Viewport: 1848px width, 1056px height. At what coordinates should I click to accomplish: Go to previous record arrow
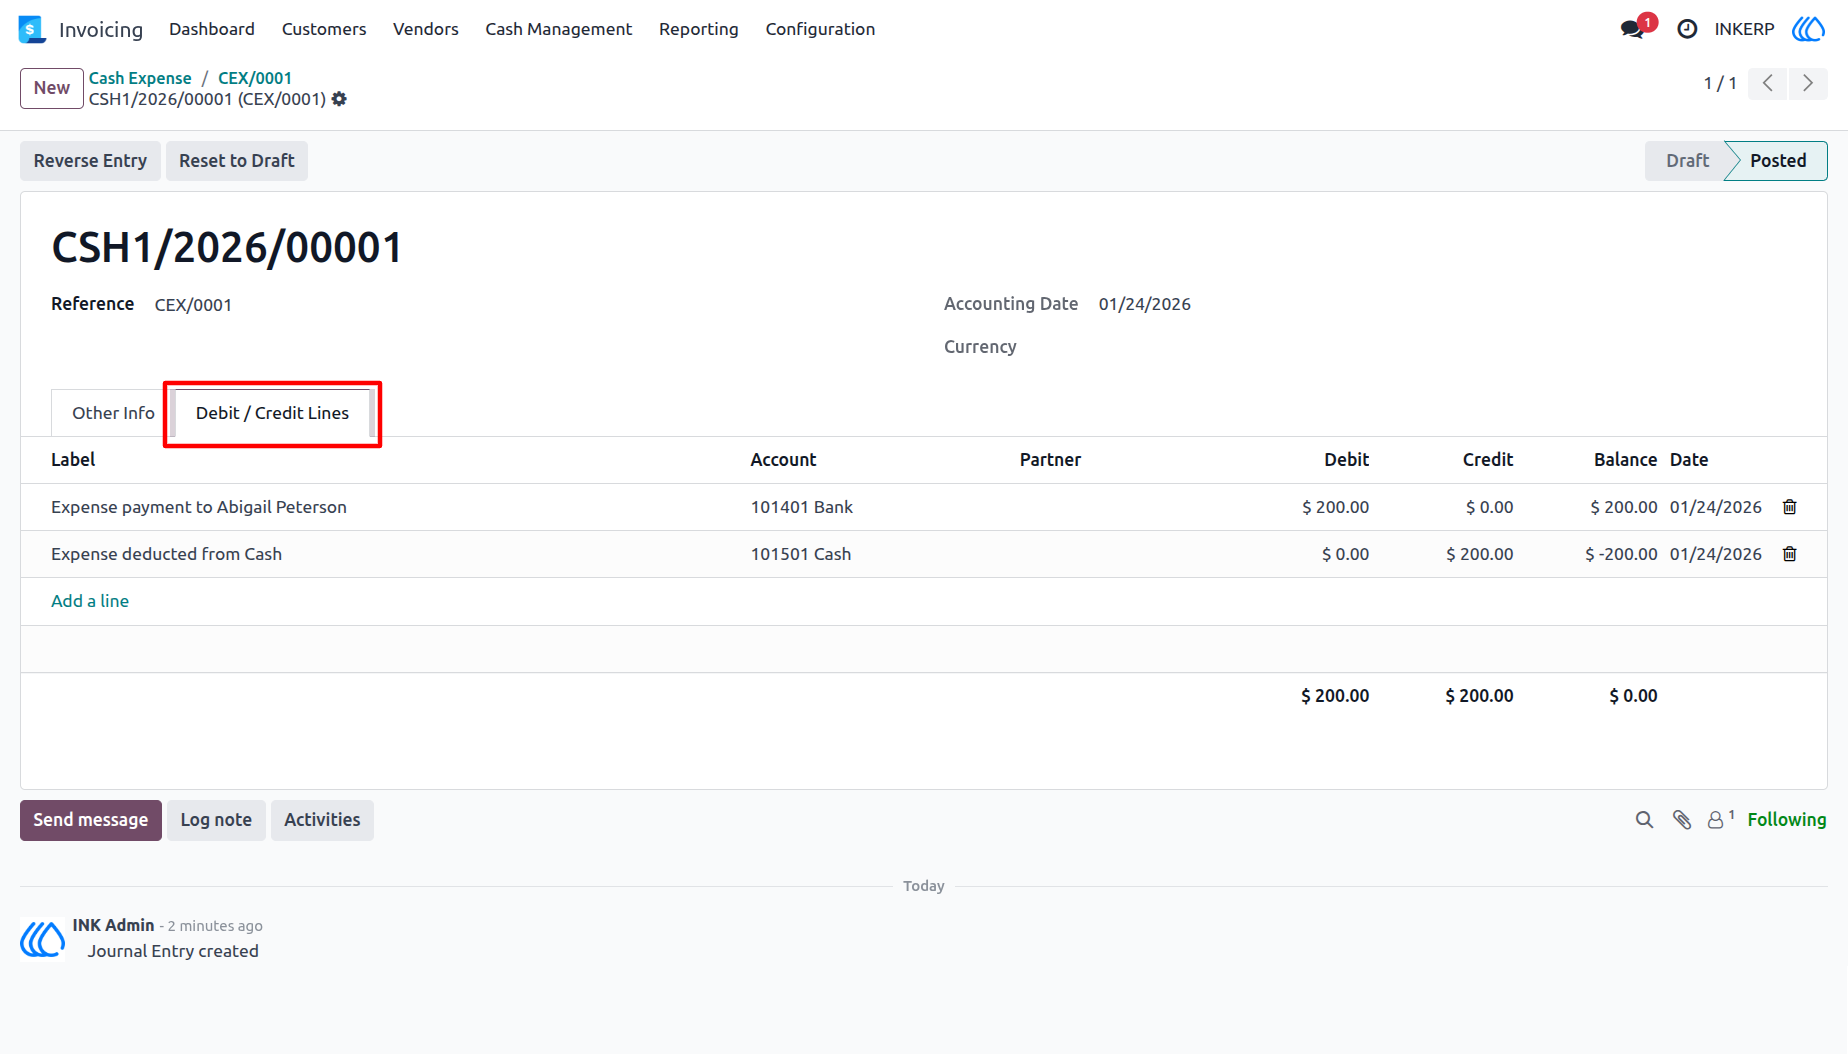[x=1768, y=83]
